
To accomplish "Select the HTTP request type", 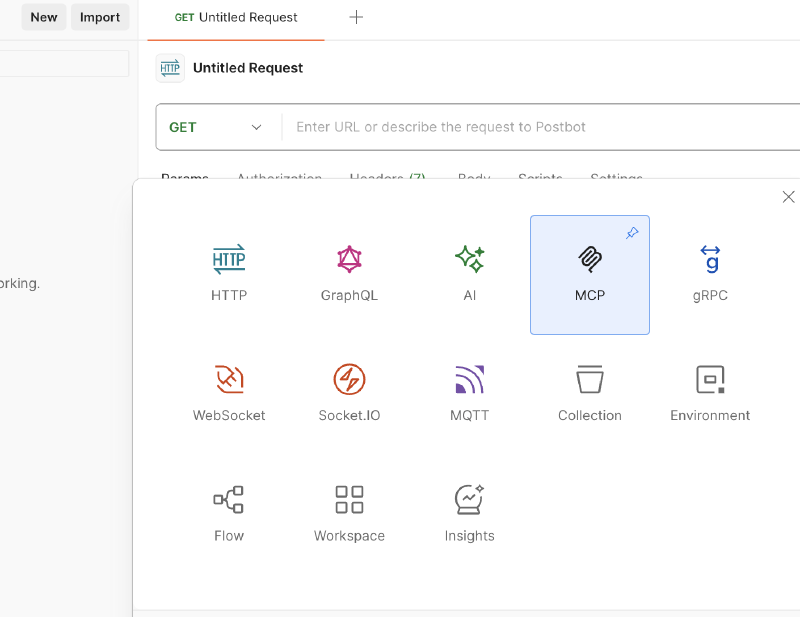I will click(229, 275).
